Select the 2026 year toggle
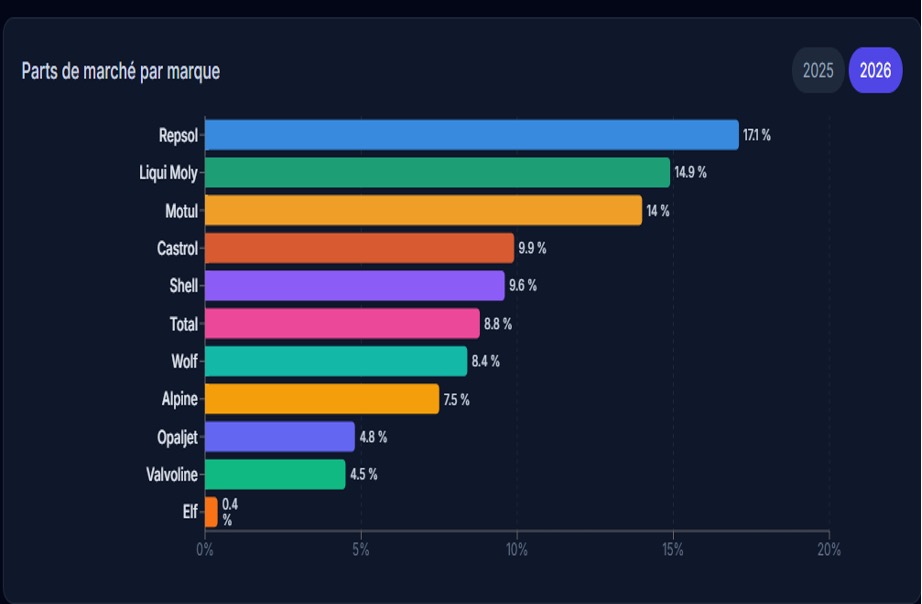This screenshot has height=604, width=922. [875, 70]
